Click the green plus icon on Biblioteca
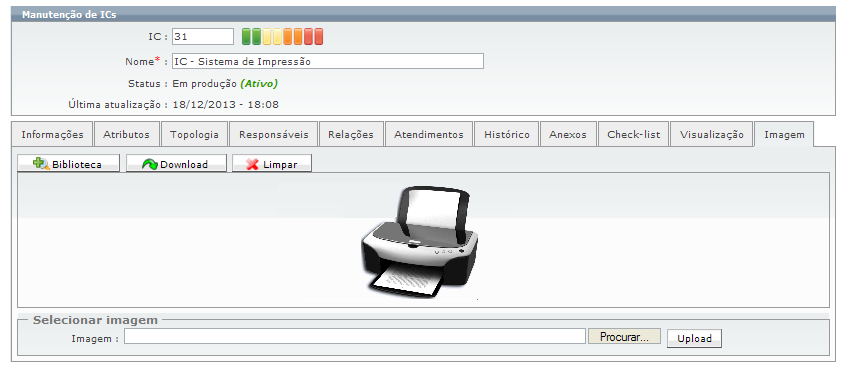Viewport: 844px width, 366px height. pos(41,164)
